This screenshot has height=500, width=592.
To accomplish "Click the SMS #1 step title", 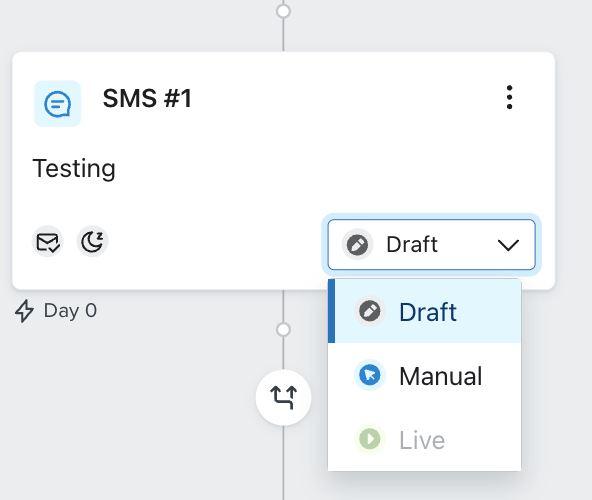I will (147, 99).
